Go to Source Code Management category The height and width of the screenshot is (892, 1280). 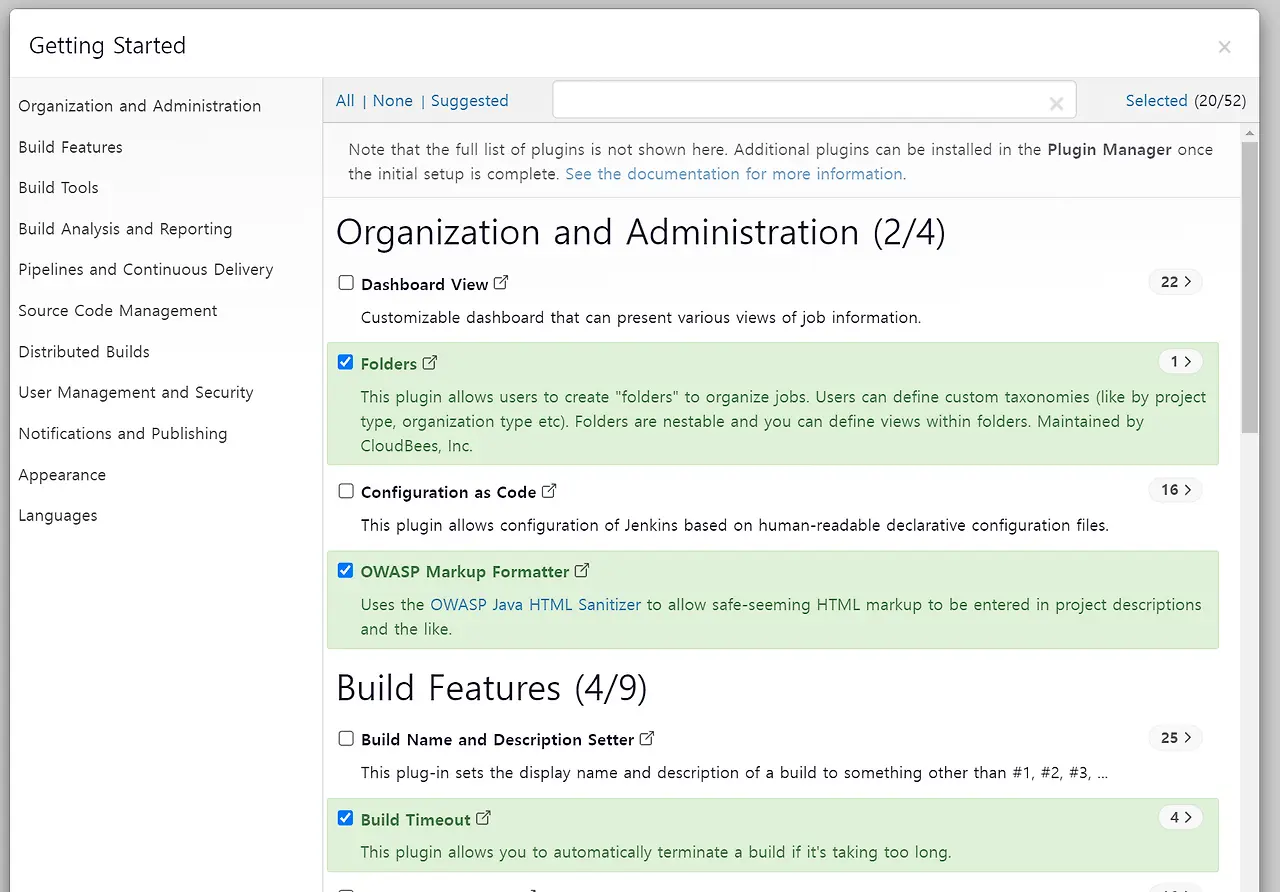point(118,311)
